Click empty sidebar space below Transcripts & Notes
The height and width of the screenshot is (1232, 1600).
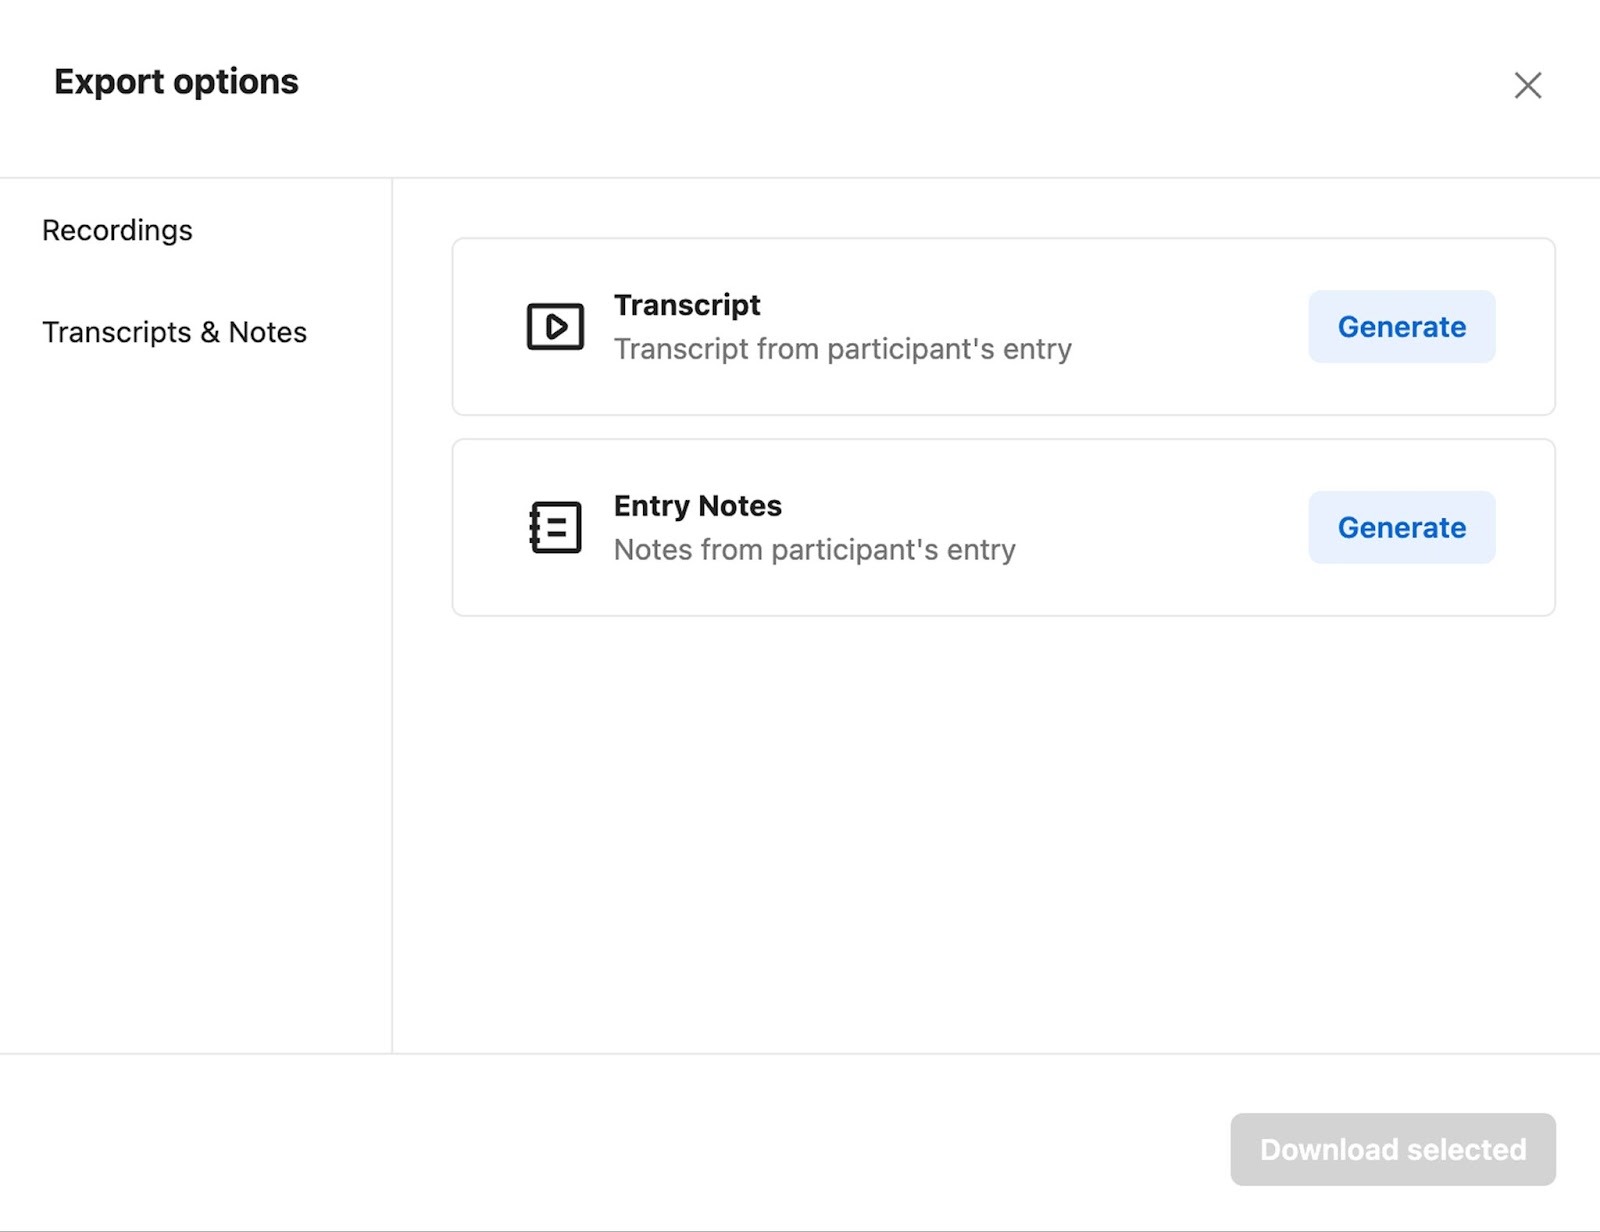pyautogui.click(x=195, y=700)
